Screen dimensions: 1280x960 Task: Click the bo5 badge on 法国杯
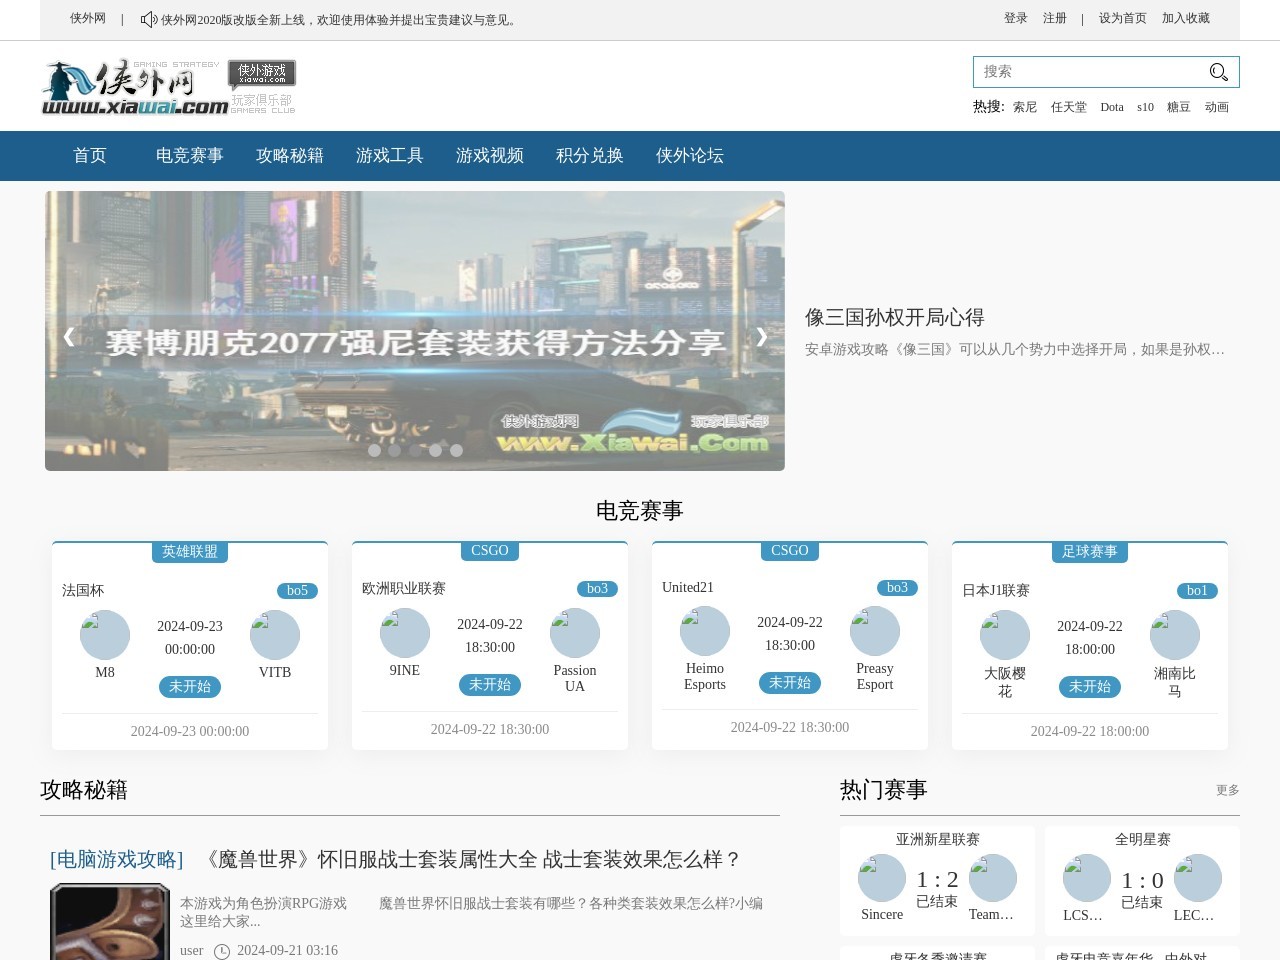[297, 591]
